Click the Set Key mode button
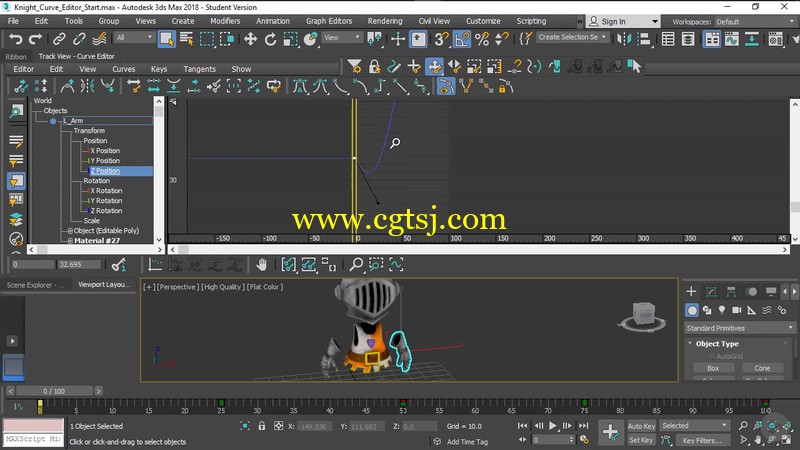Image resolution: width=800 pixels, height=450 pixels. tap(641, 440)
